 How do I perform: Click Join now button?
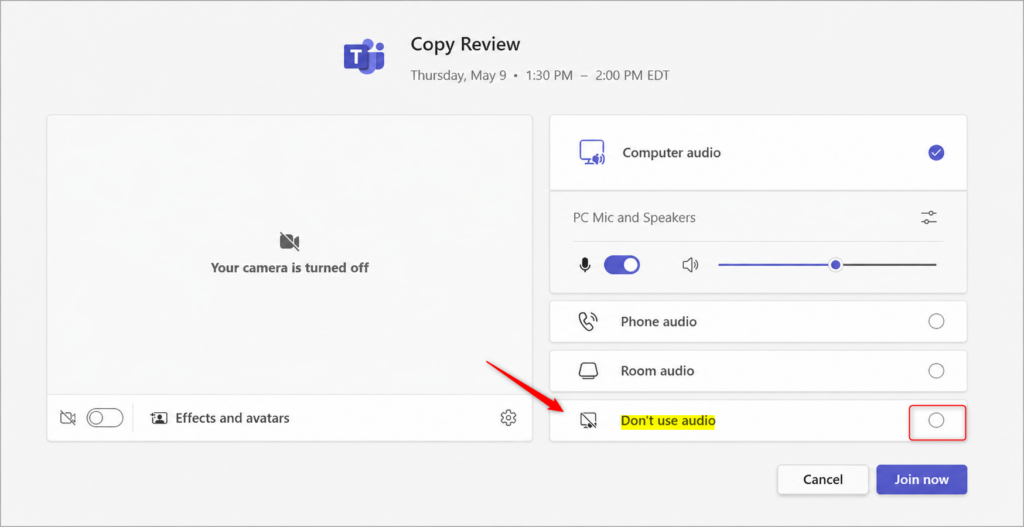[921, 480]
